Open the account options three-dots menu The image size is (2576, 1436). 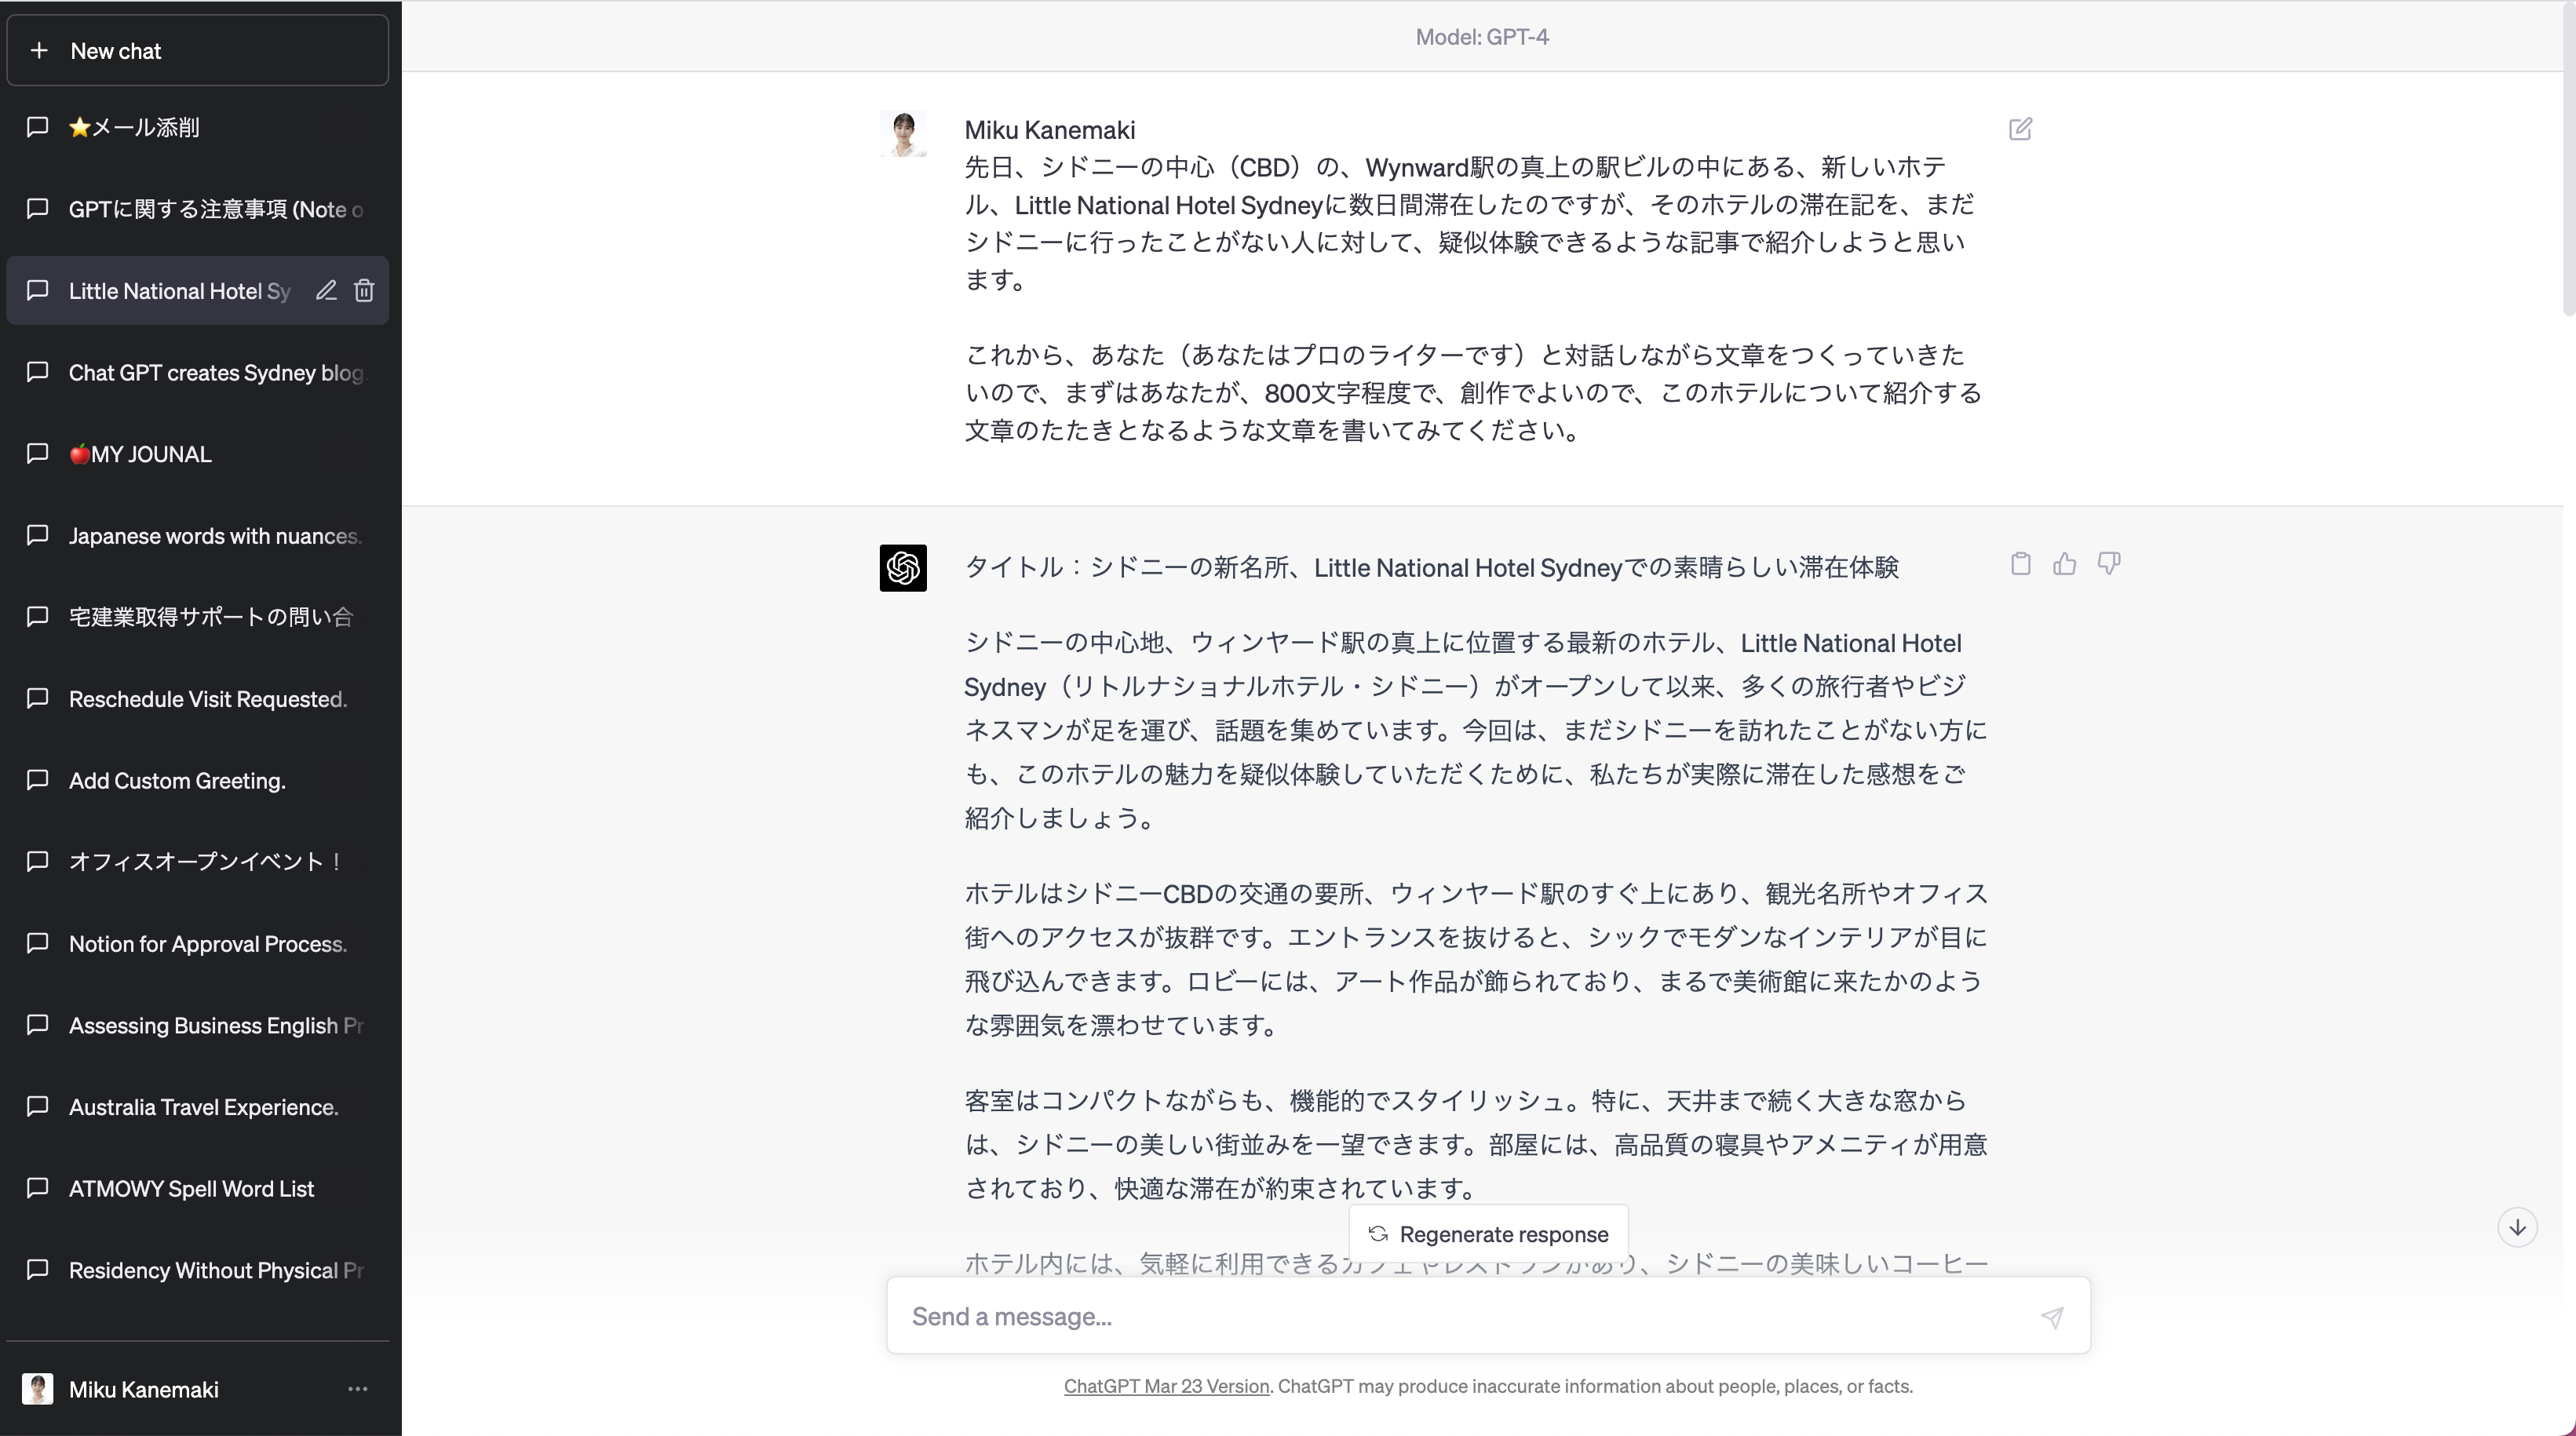click(x=358, y=1389)
